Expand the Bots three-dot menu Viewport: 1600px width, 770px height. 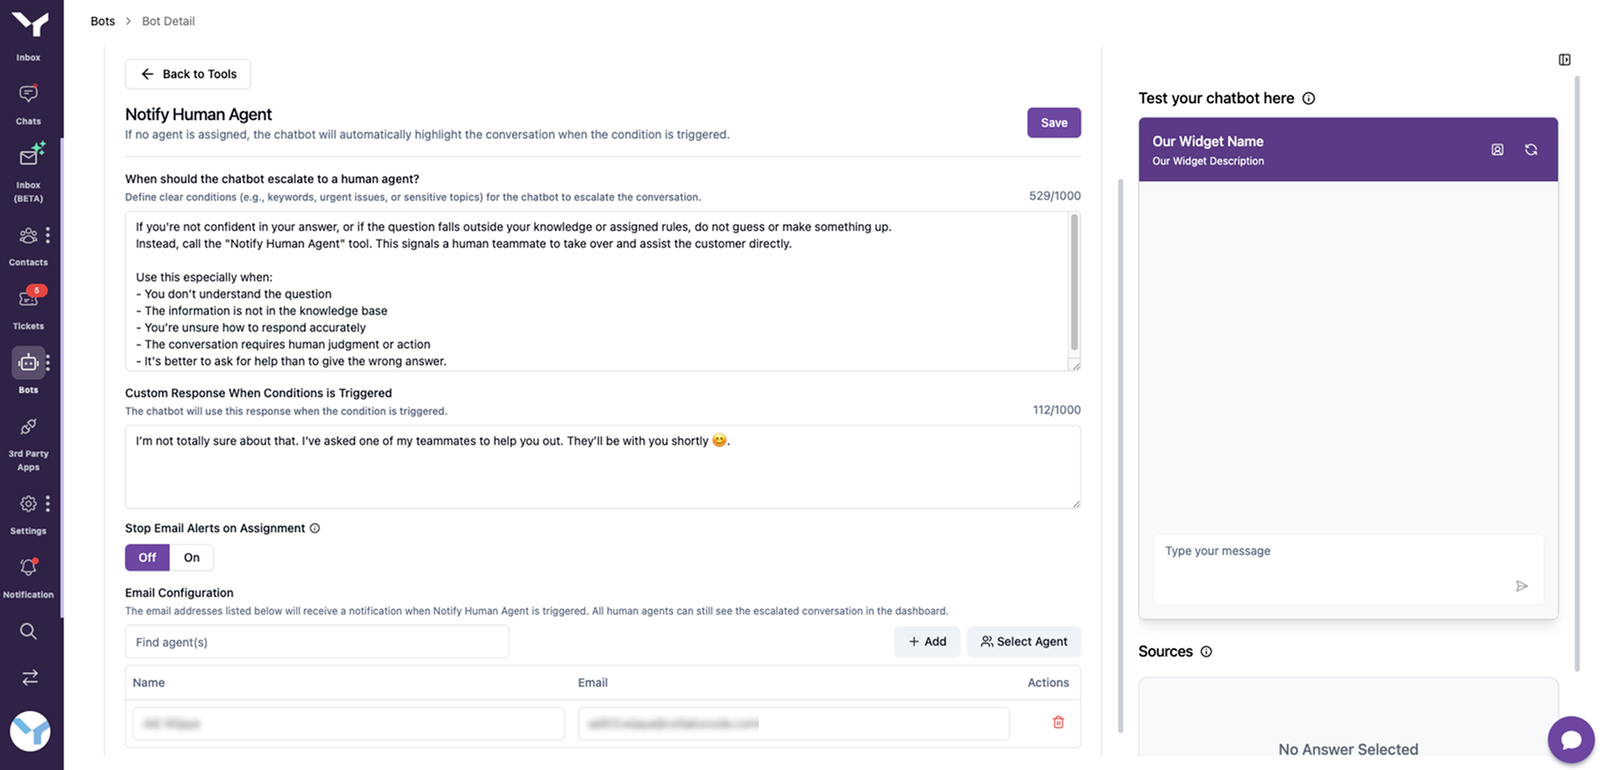click(48, 363)
